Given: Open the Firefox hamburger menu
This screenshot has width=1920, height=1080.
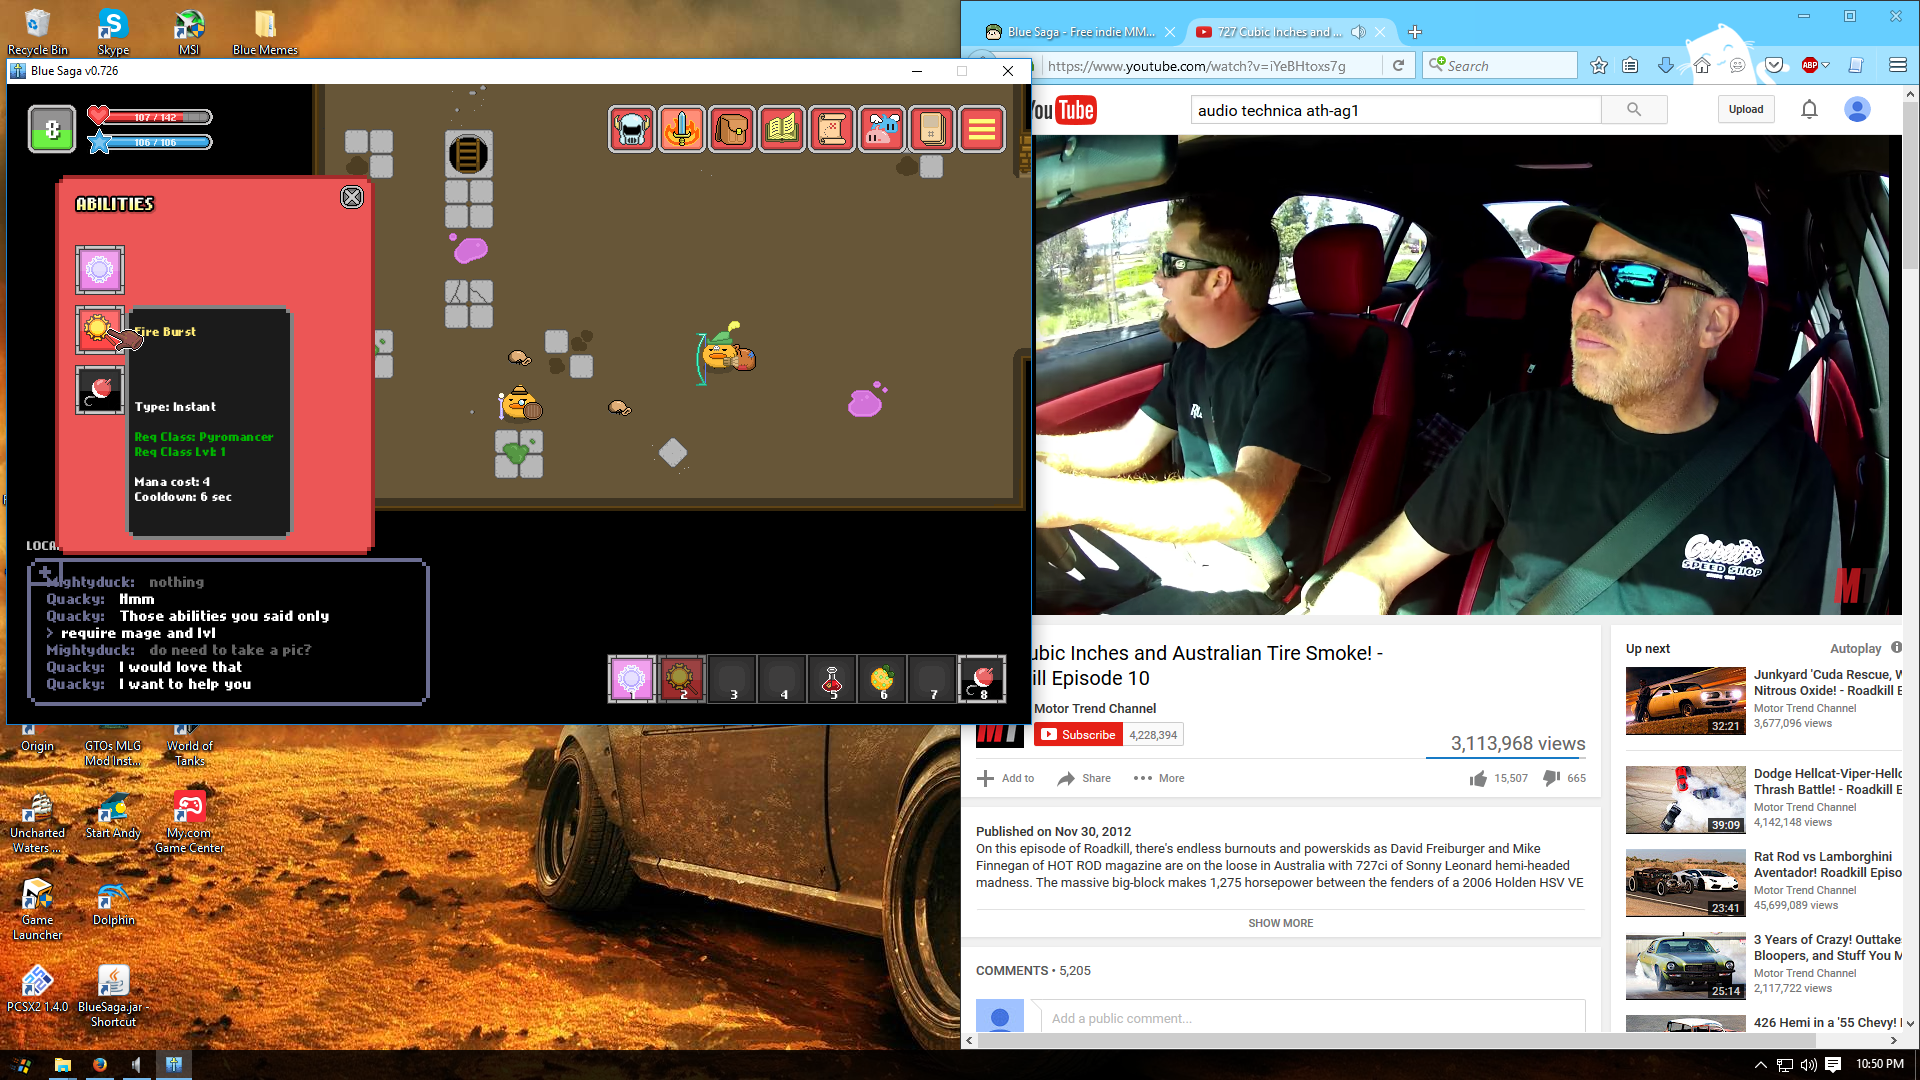Looking at the screenshot, I should [1898, 66].
